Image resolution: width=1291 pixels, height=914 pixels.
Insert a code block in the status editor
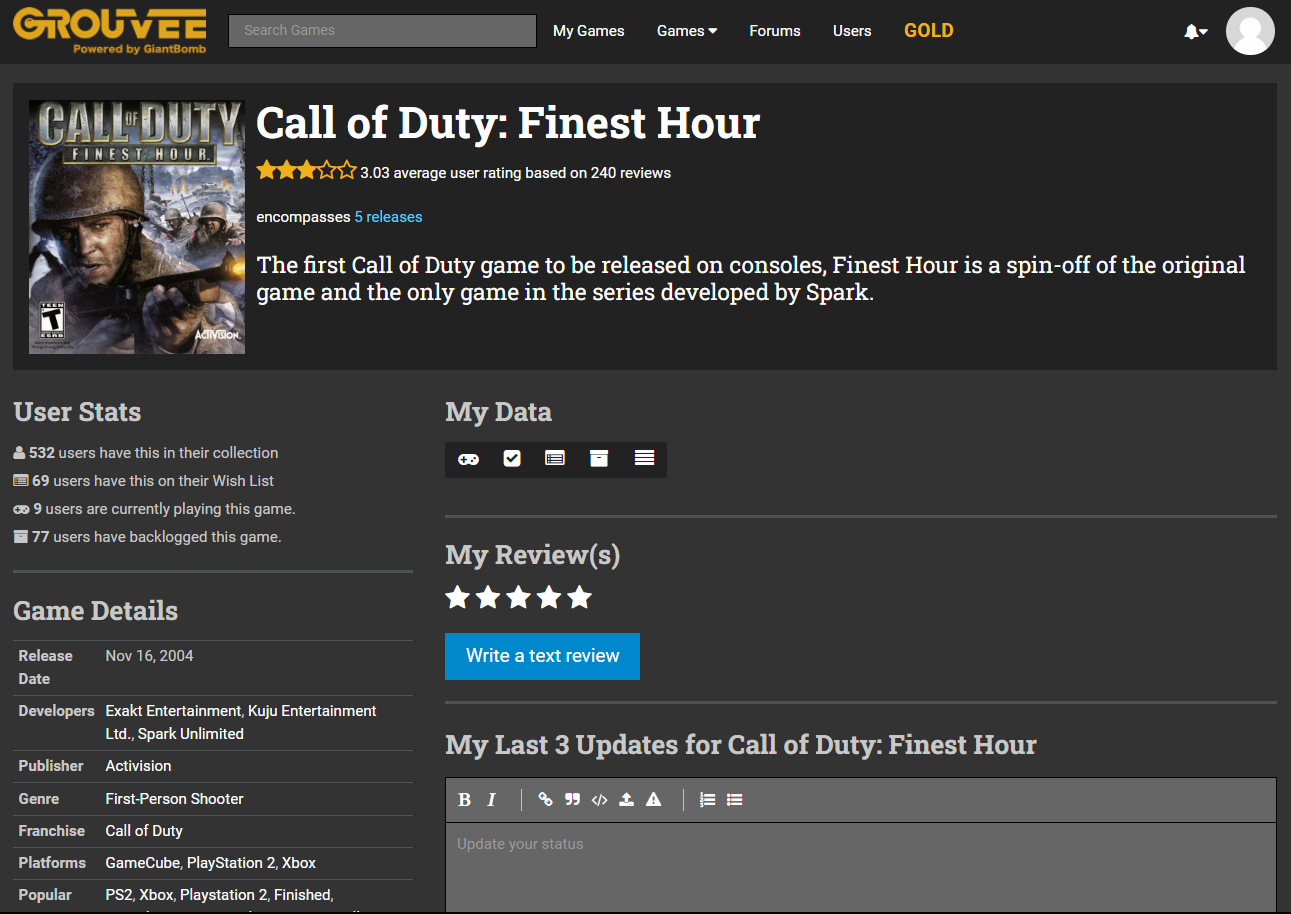click(599, 799)
